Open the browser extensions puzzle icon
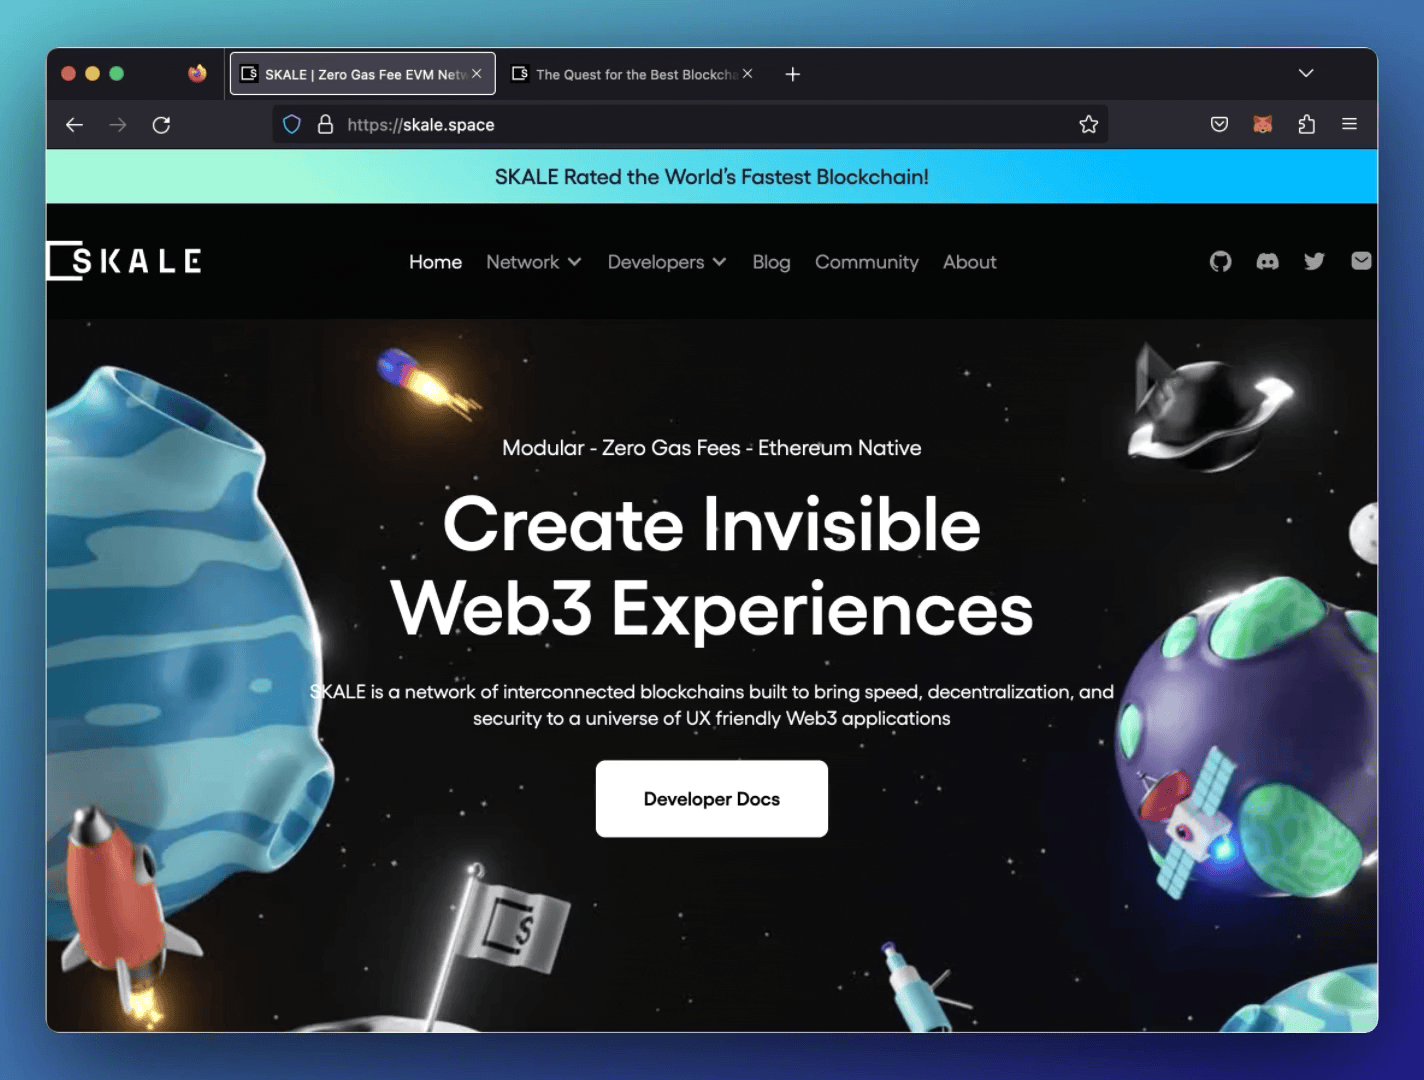This screenshot has width=1424, height=1080. pyautogui.click(x=1306, y=124)
